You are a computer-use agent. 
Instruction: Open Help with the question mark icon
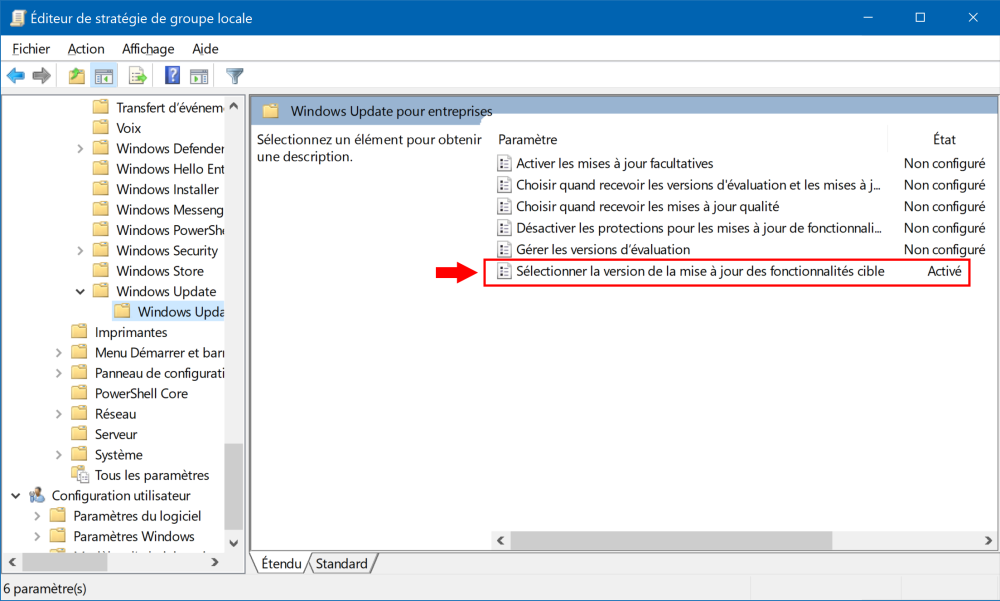pos(172,75)
